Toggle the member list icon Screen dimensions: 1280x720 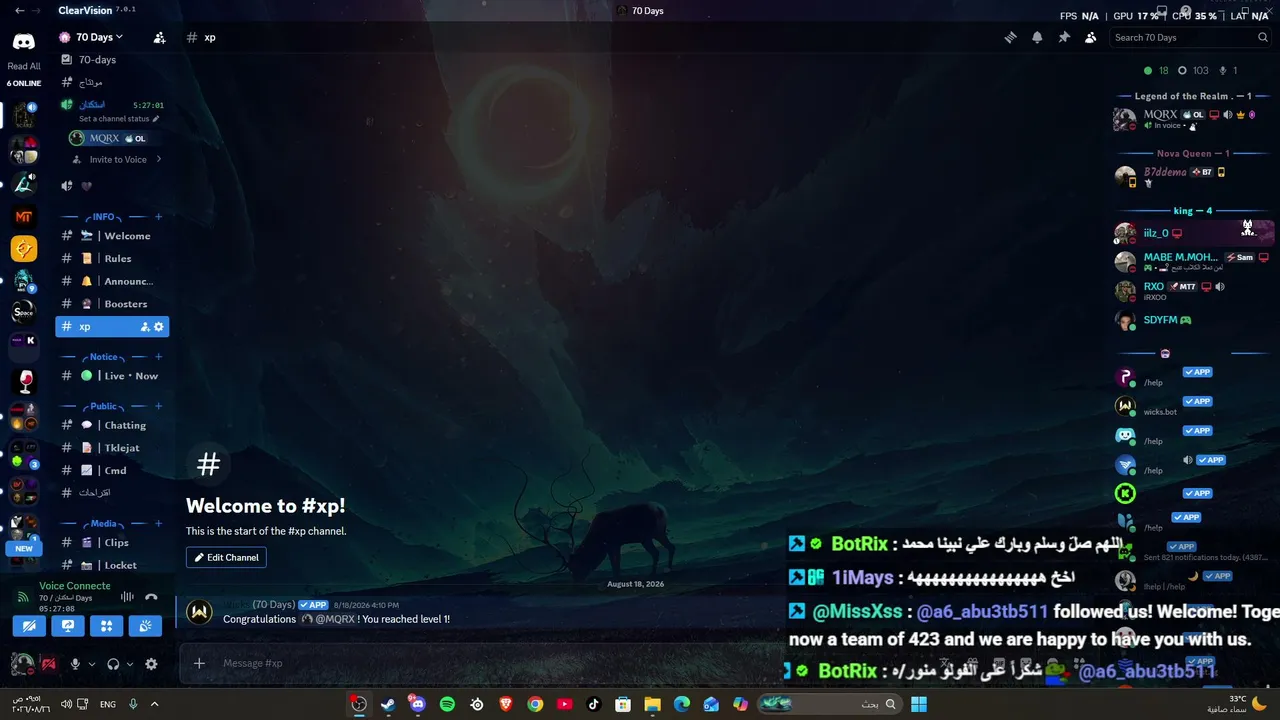coord(1091,37)
